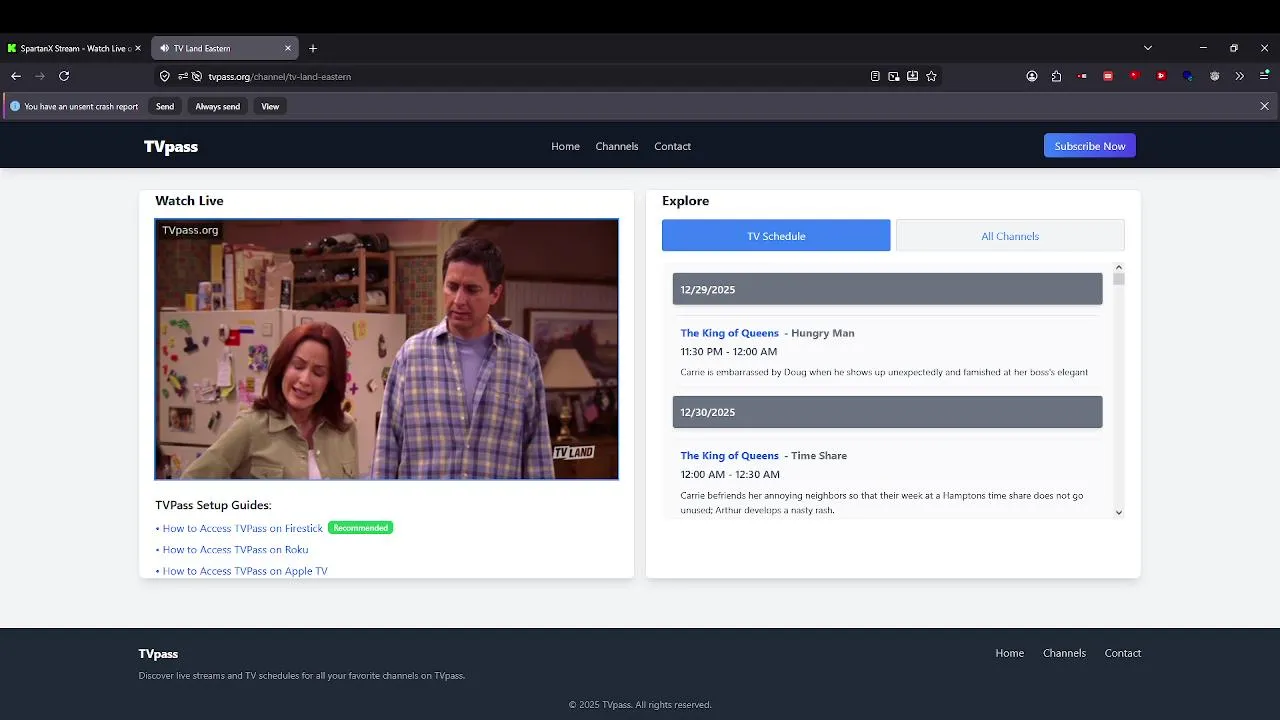Open How to Access TVPass on Firestick
The image size is (1280, 720).
click(243, 528)
